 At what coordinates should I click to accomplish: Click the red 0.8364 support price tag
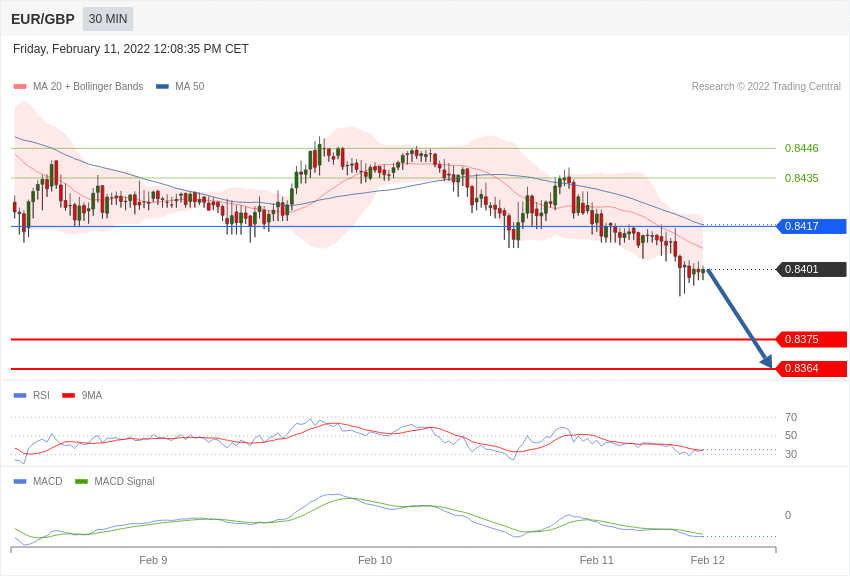click(x=811, y=369)
